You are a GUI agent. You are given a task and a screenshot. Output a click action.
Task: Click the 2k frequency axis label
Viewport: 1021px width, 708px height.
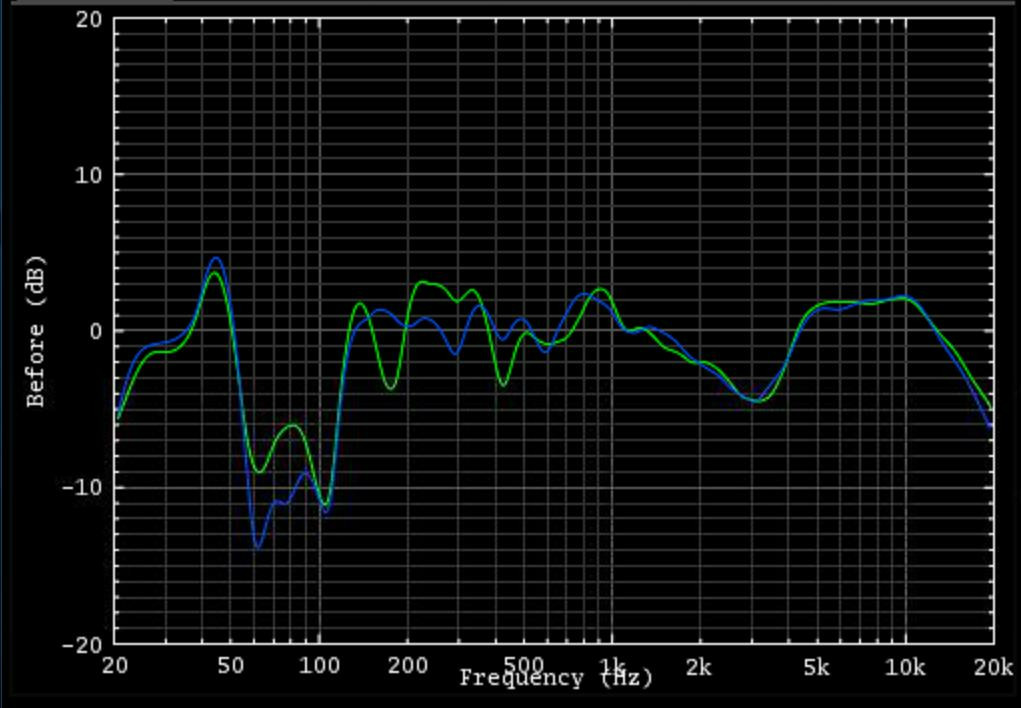pyautogui.click(x=699, y=667)
